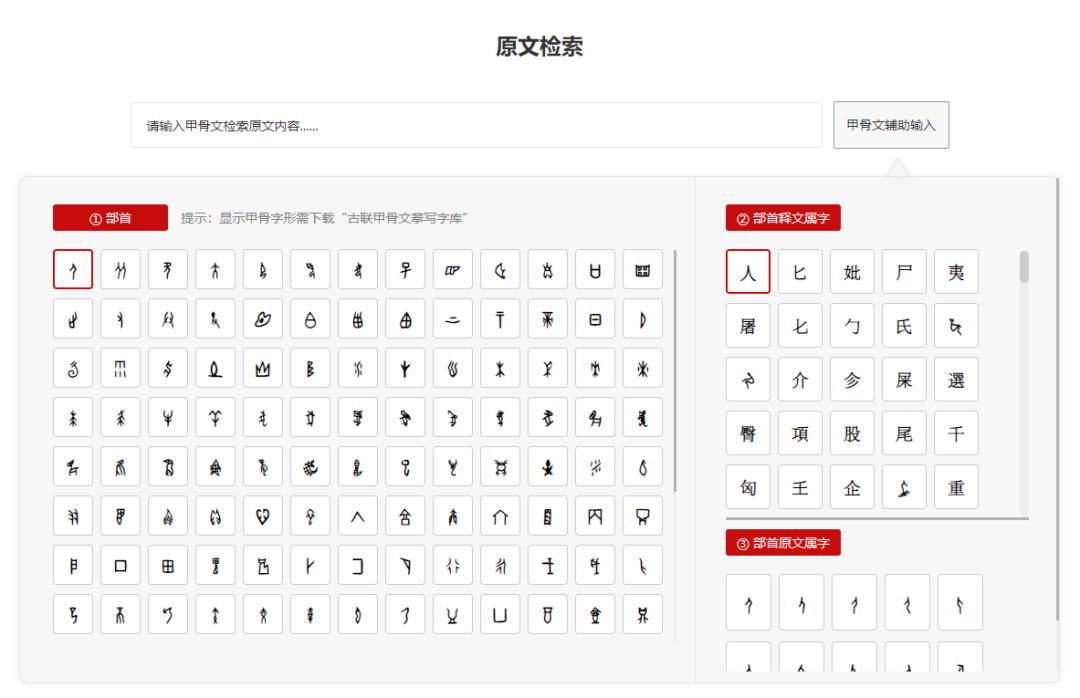Select the 企 character button
The width and height of the screenshot is (1080, 698).
point(852,487)
